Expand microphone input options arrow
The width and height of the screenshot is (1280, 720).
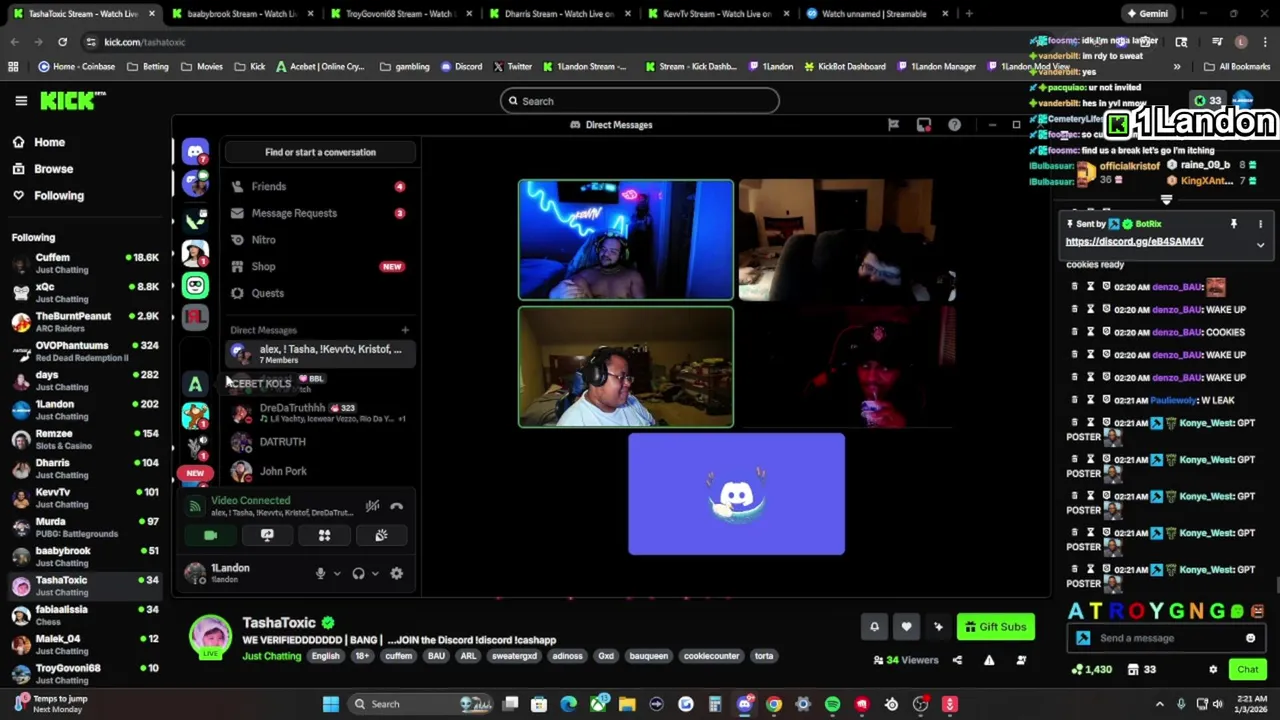click(336, 574)
